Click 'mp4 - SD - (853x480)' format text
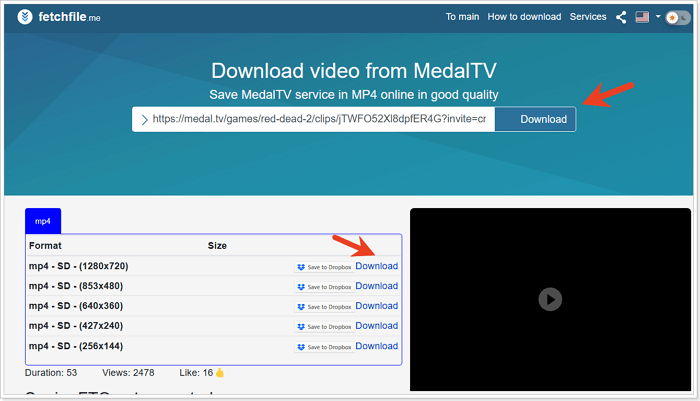The image size is (700, 401). [76, 286]
